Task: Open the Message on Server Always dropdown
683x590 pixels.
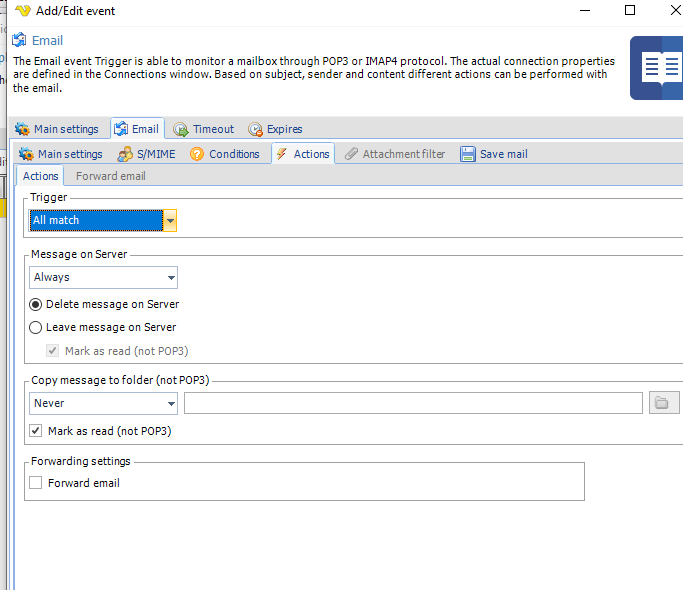Action: click(171, 278)
